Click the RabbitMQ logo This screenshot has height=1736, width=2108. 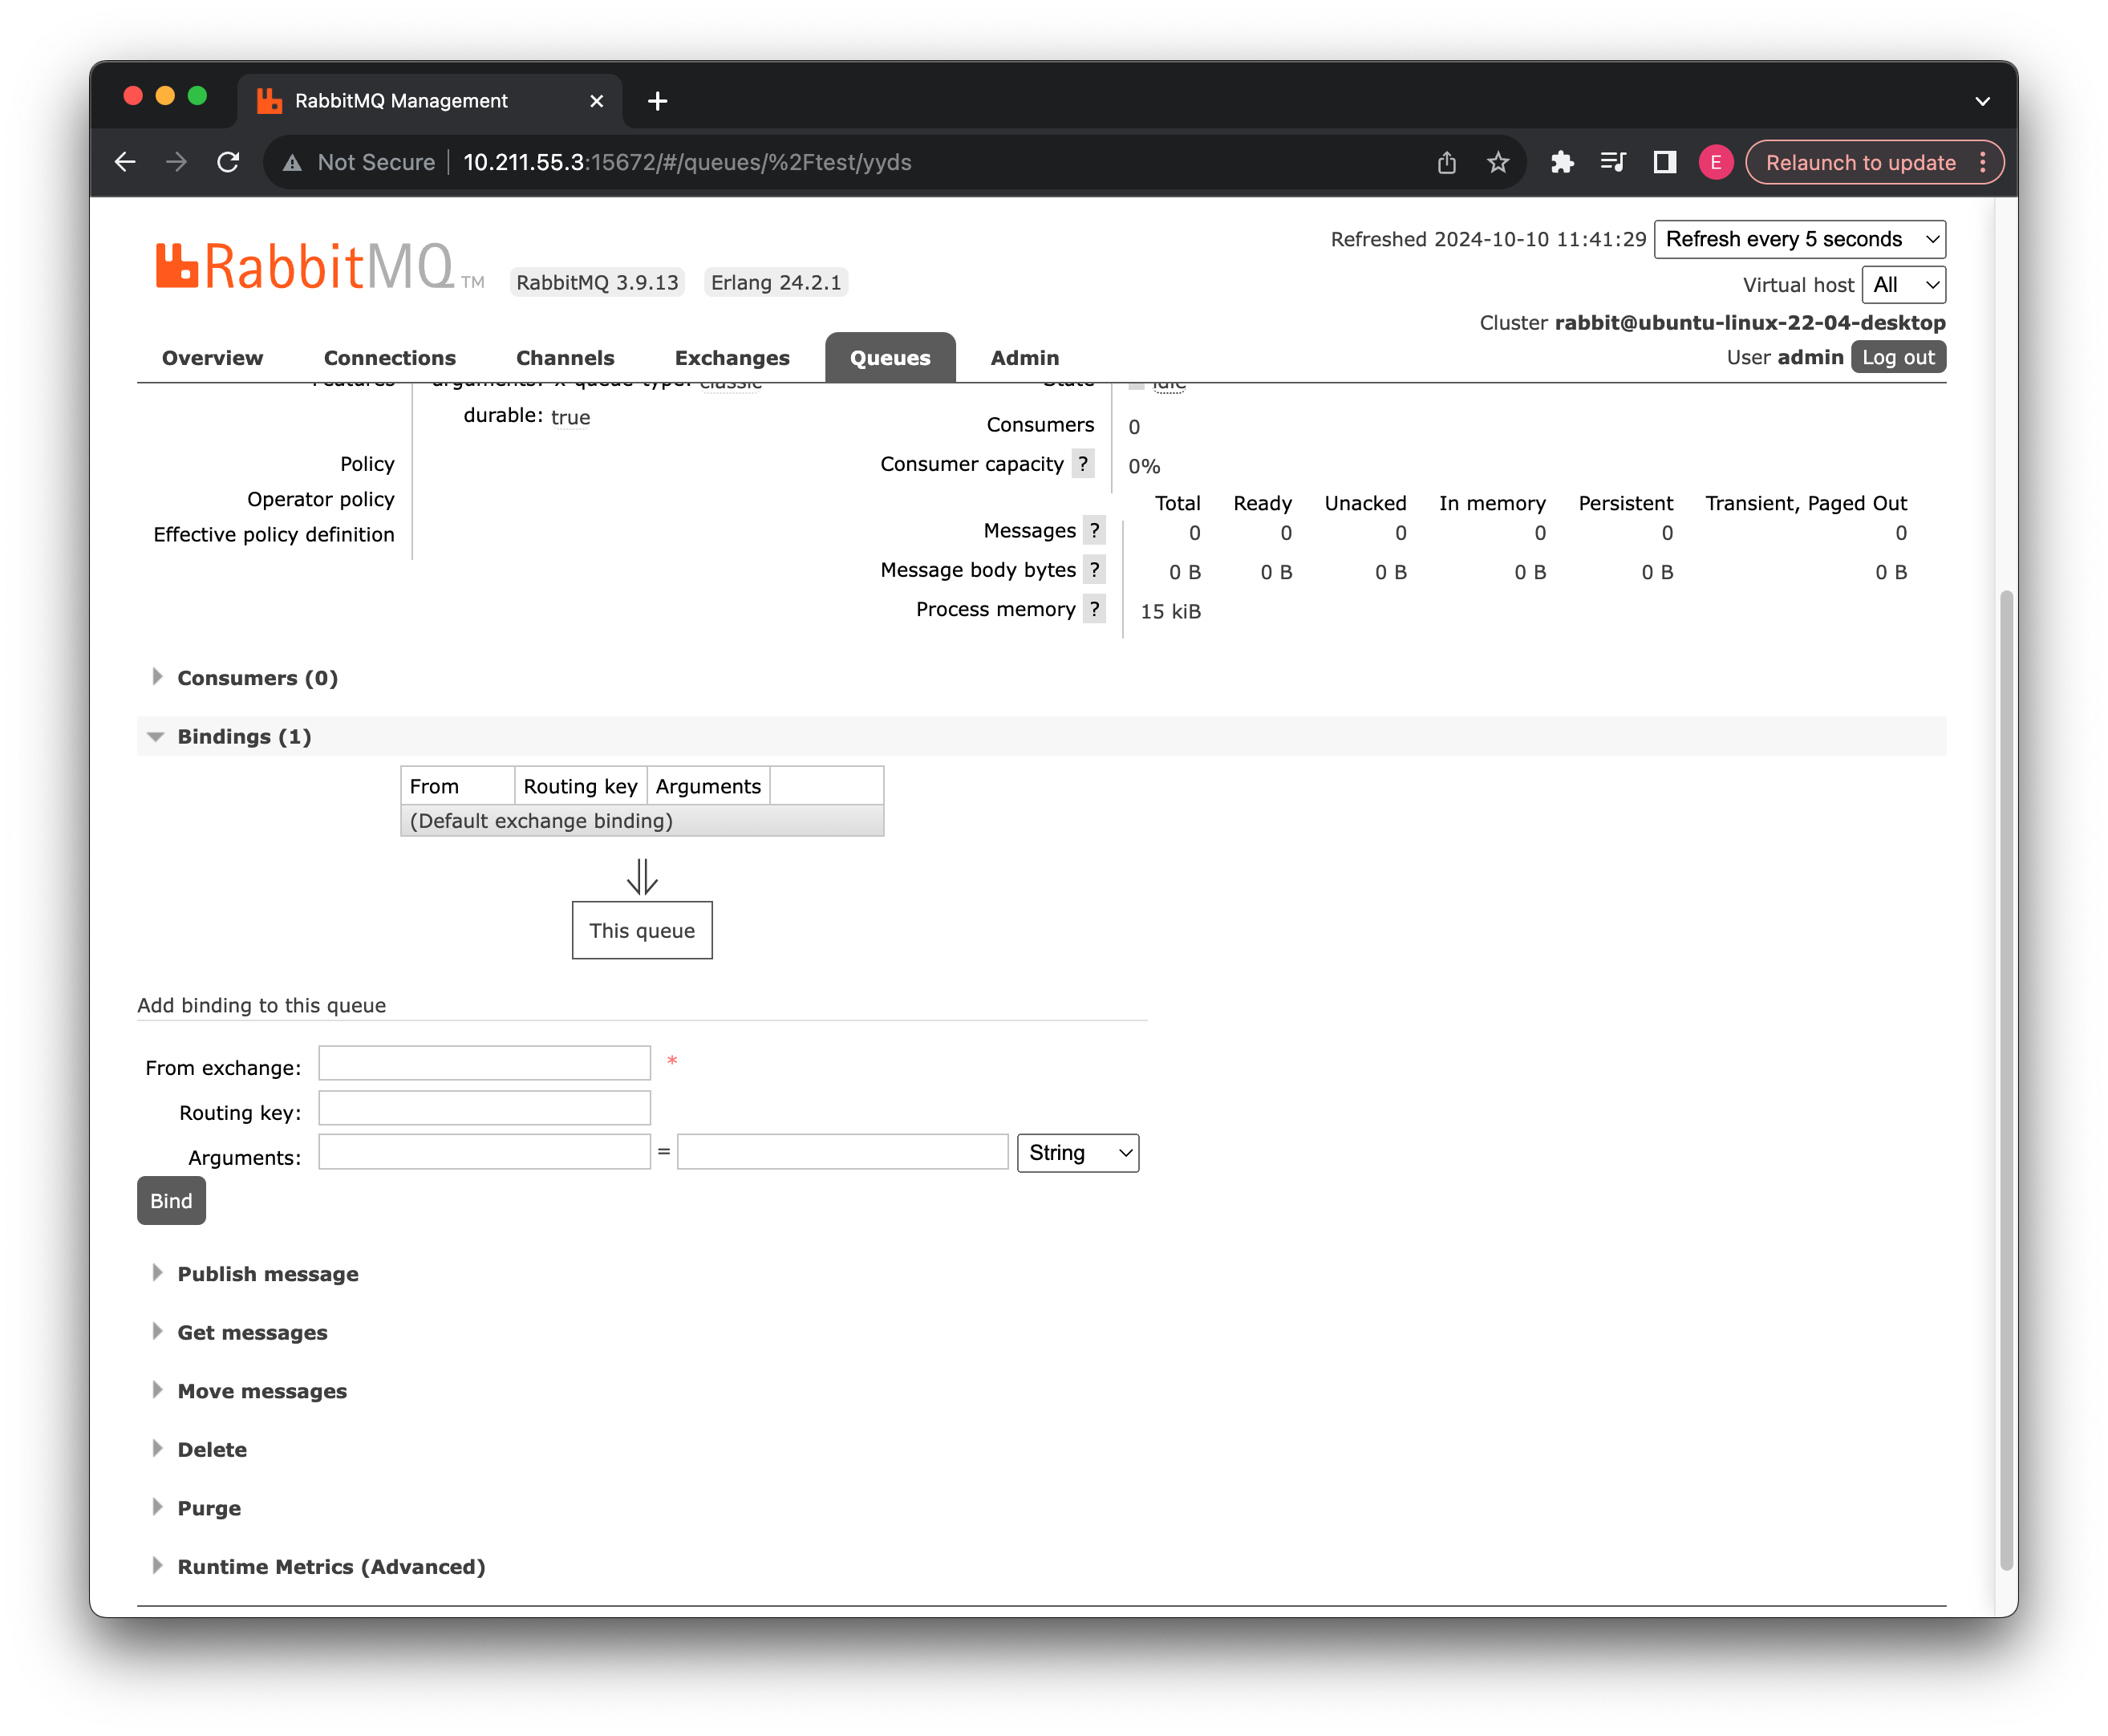(305, 267)
